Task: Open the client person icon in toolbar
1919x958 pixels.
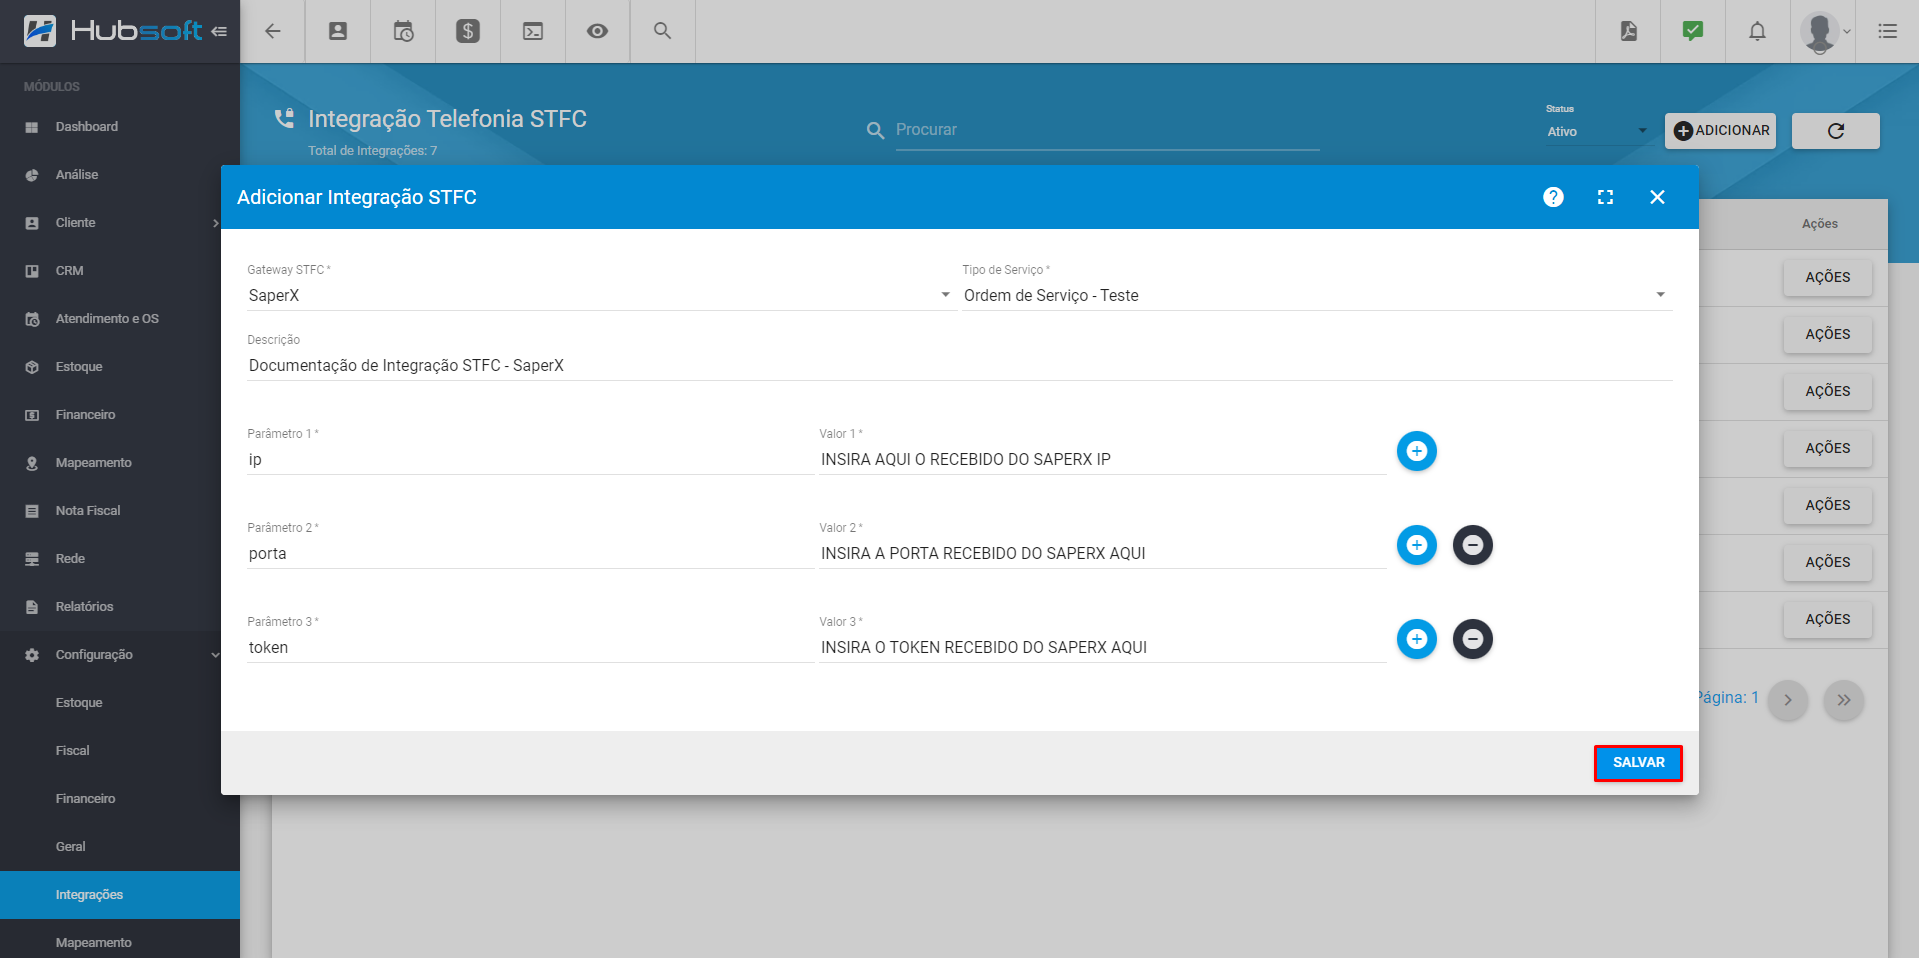Action: tap(338, 31)
